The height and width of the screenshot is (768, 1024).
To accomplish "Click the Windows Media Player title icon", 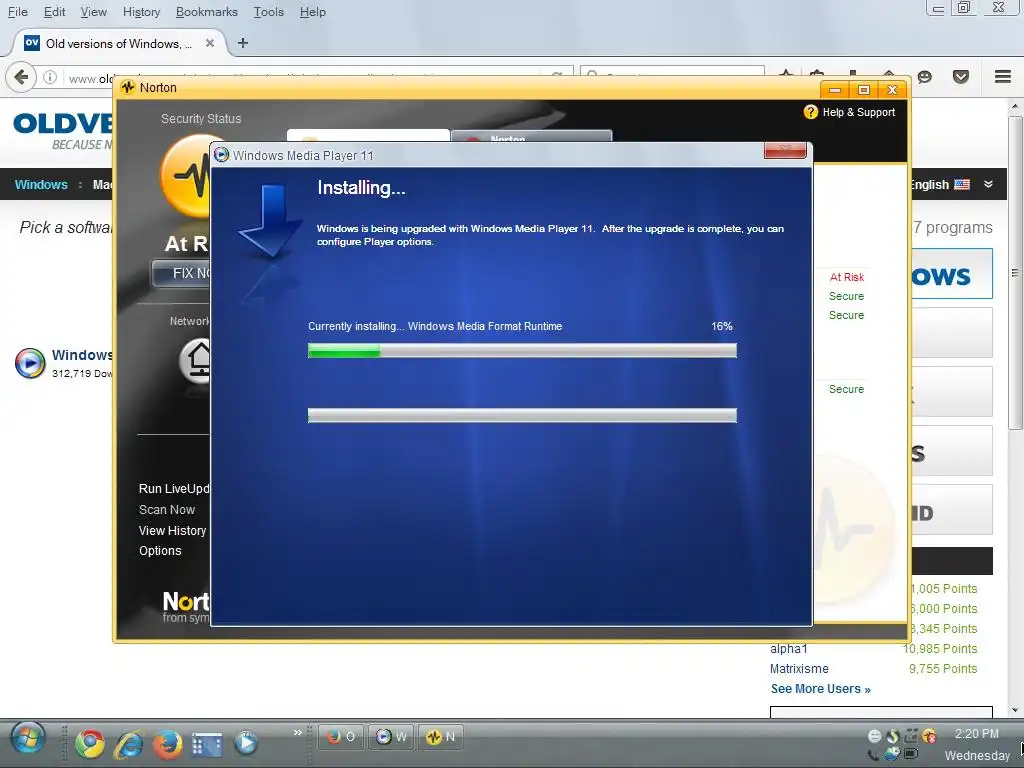I will tap(221, 155).
